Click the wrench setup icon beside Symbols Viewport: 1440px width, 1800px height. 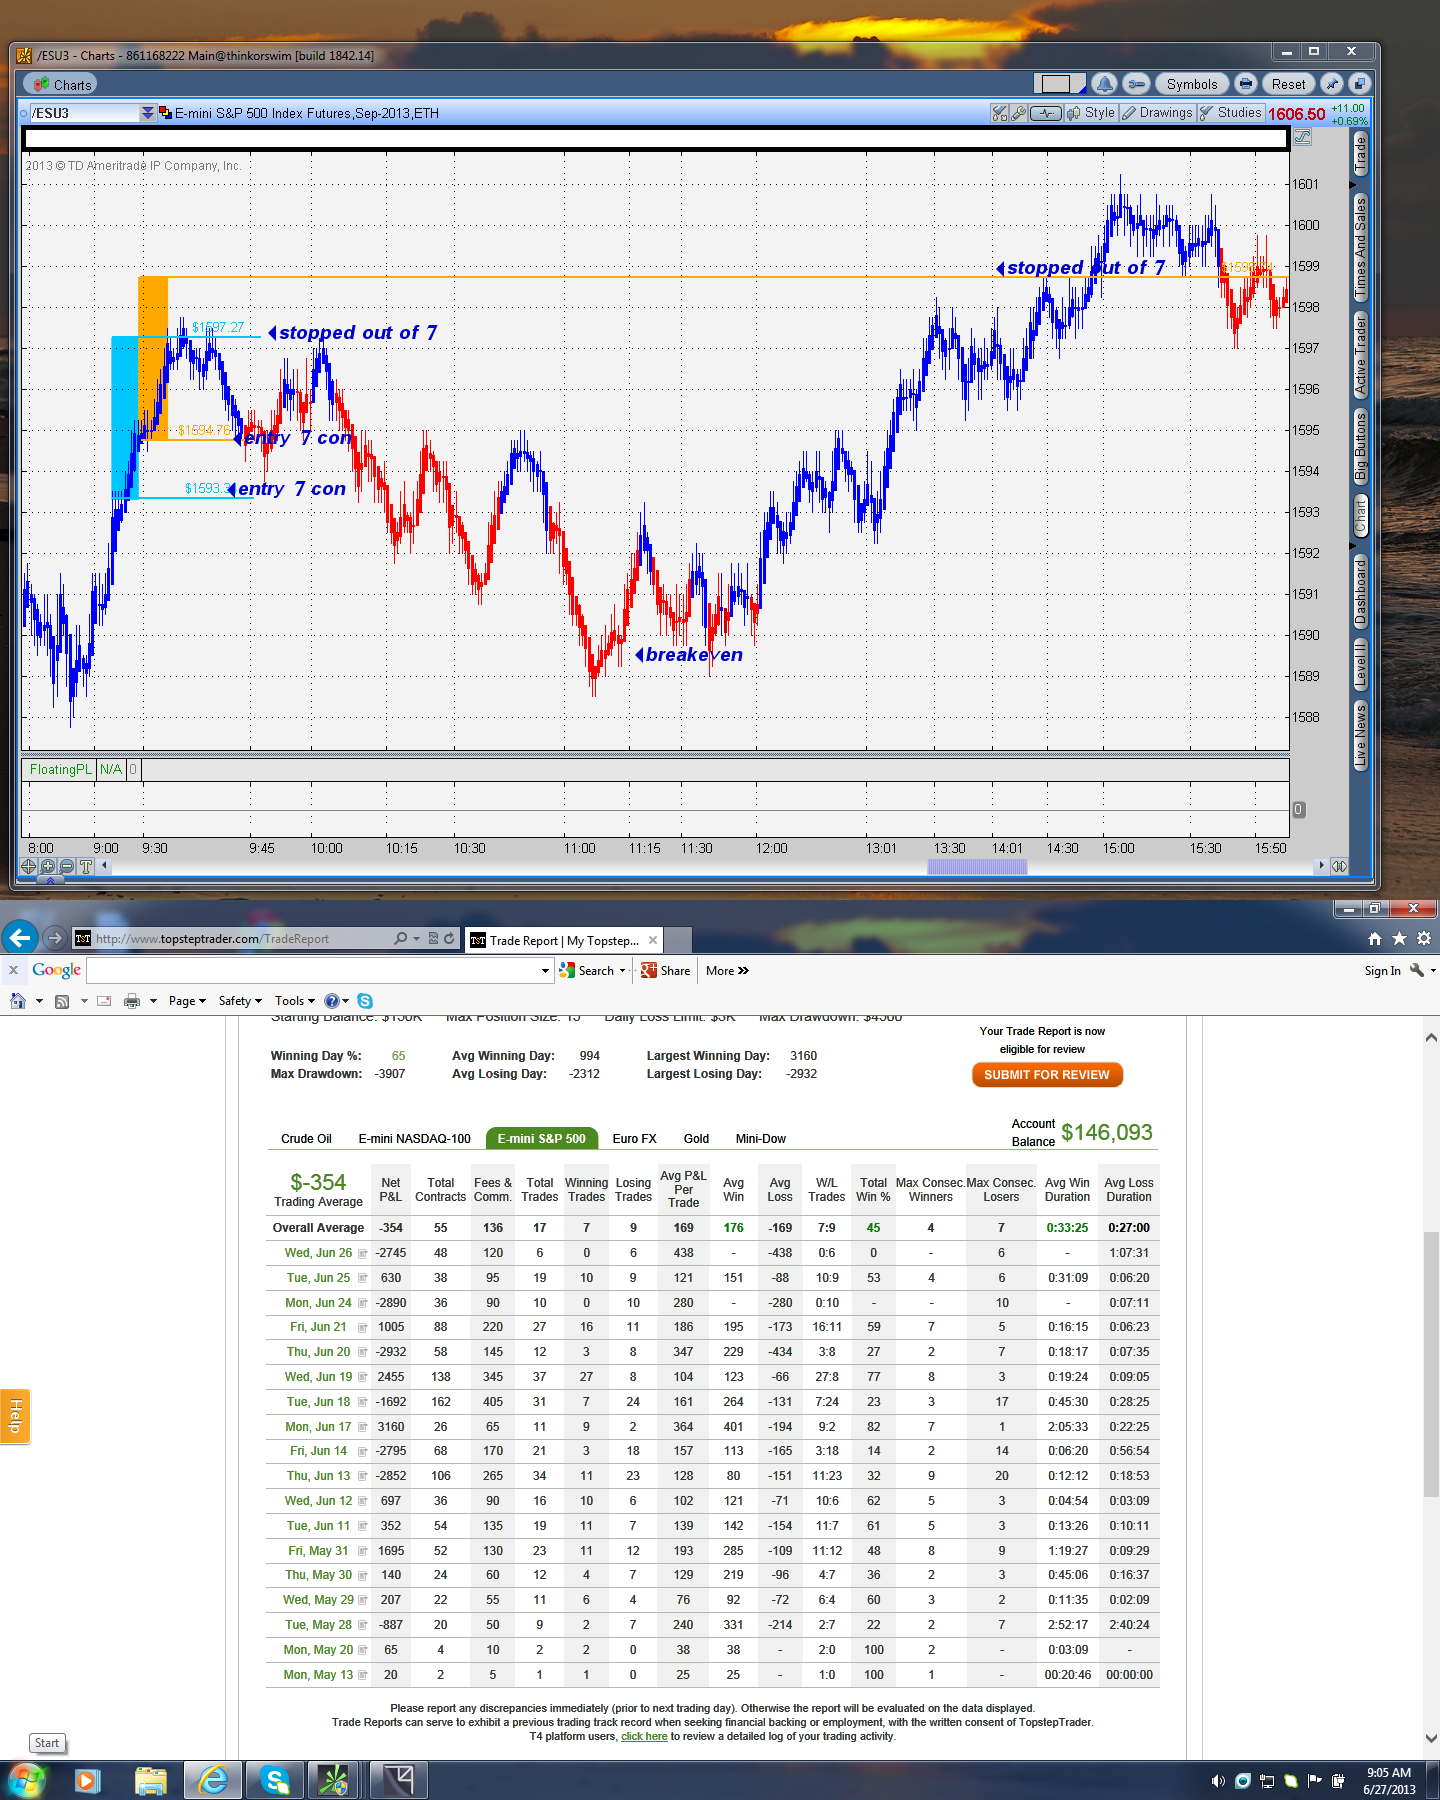point(1135,84)
